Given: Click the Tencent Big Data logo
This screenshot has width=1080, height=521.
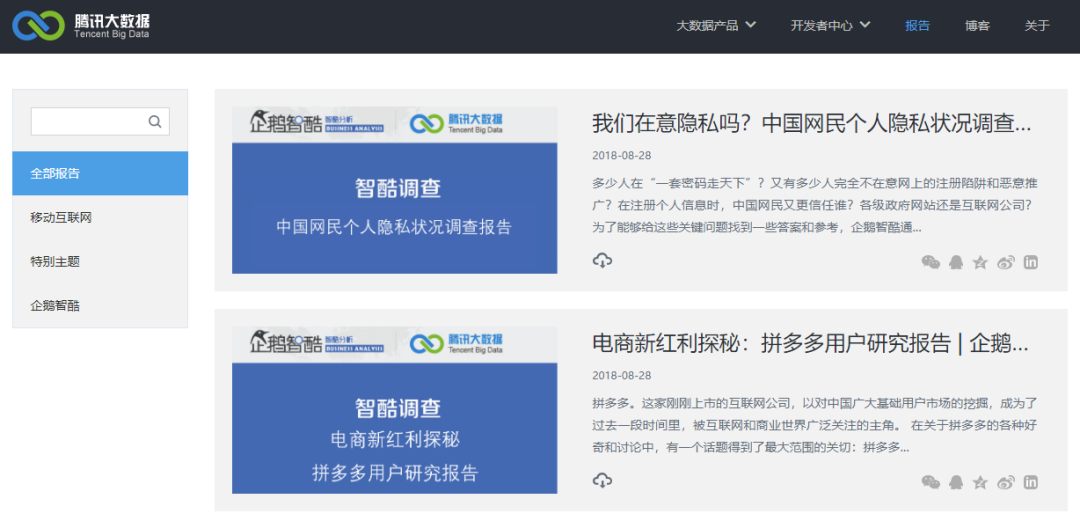Looking at the screenshot, I should point(81,25).
